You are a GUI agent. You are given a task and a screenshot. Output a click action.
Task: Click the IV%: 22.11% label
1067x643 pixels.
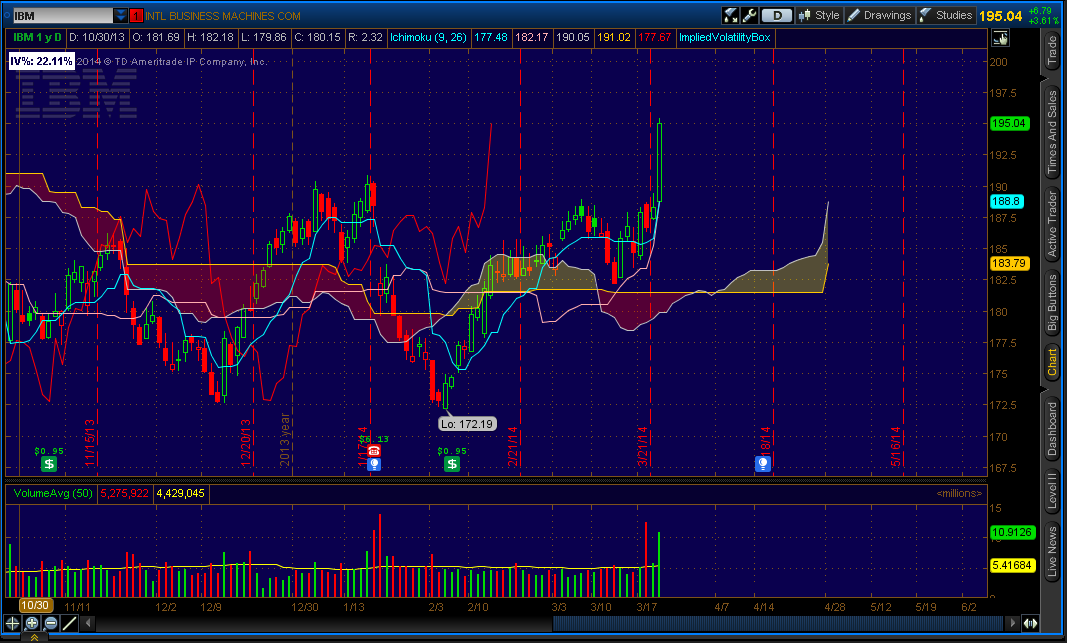click(x=41, y=61)
